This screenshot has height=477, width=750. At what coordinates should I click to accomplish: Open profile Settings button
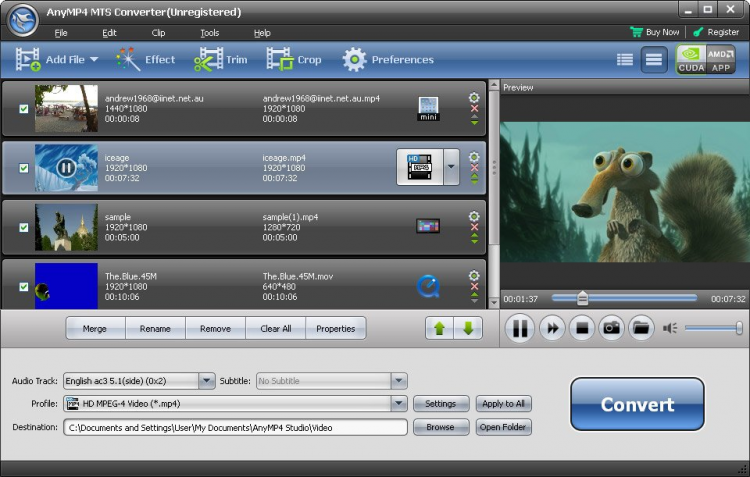tap(441, 403)
